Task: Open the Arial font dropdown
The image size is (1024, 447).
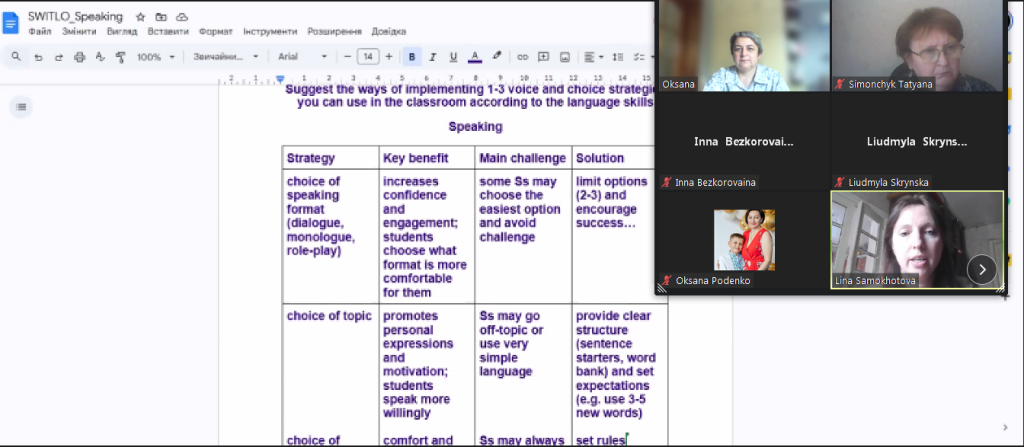Action: tap(304, 57)
